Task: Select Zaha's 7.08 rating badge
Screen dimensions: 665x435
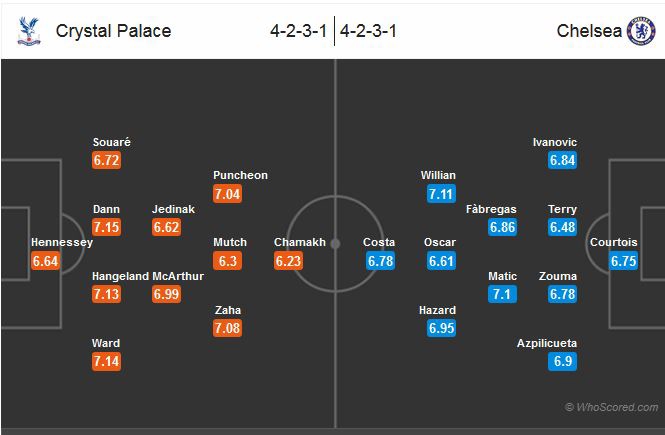Action: click(x=228, y=328)
